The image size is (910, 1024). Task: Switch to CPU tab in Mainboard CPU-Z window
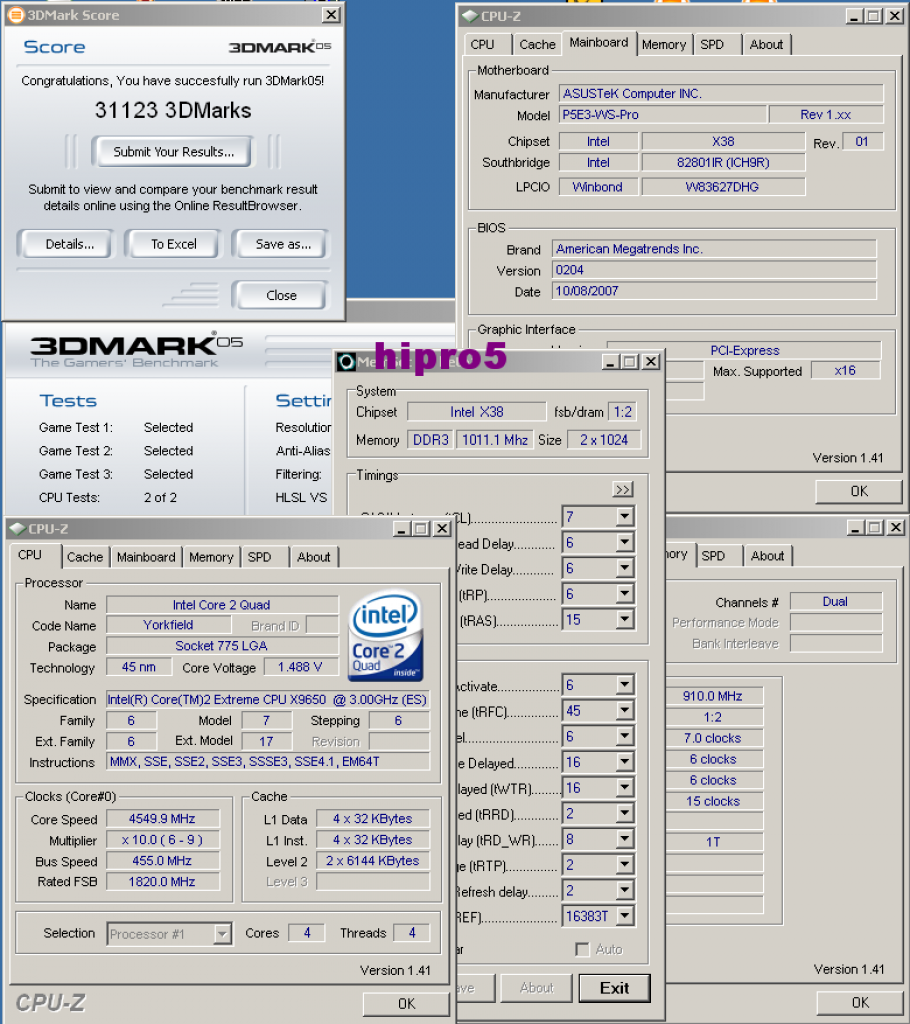coord(483,44)
